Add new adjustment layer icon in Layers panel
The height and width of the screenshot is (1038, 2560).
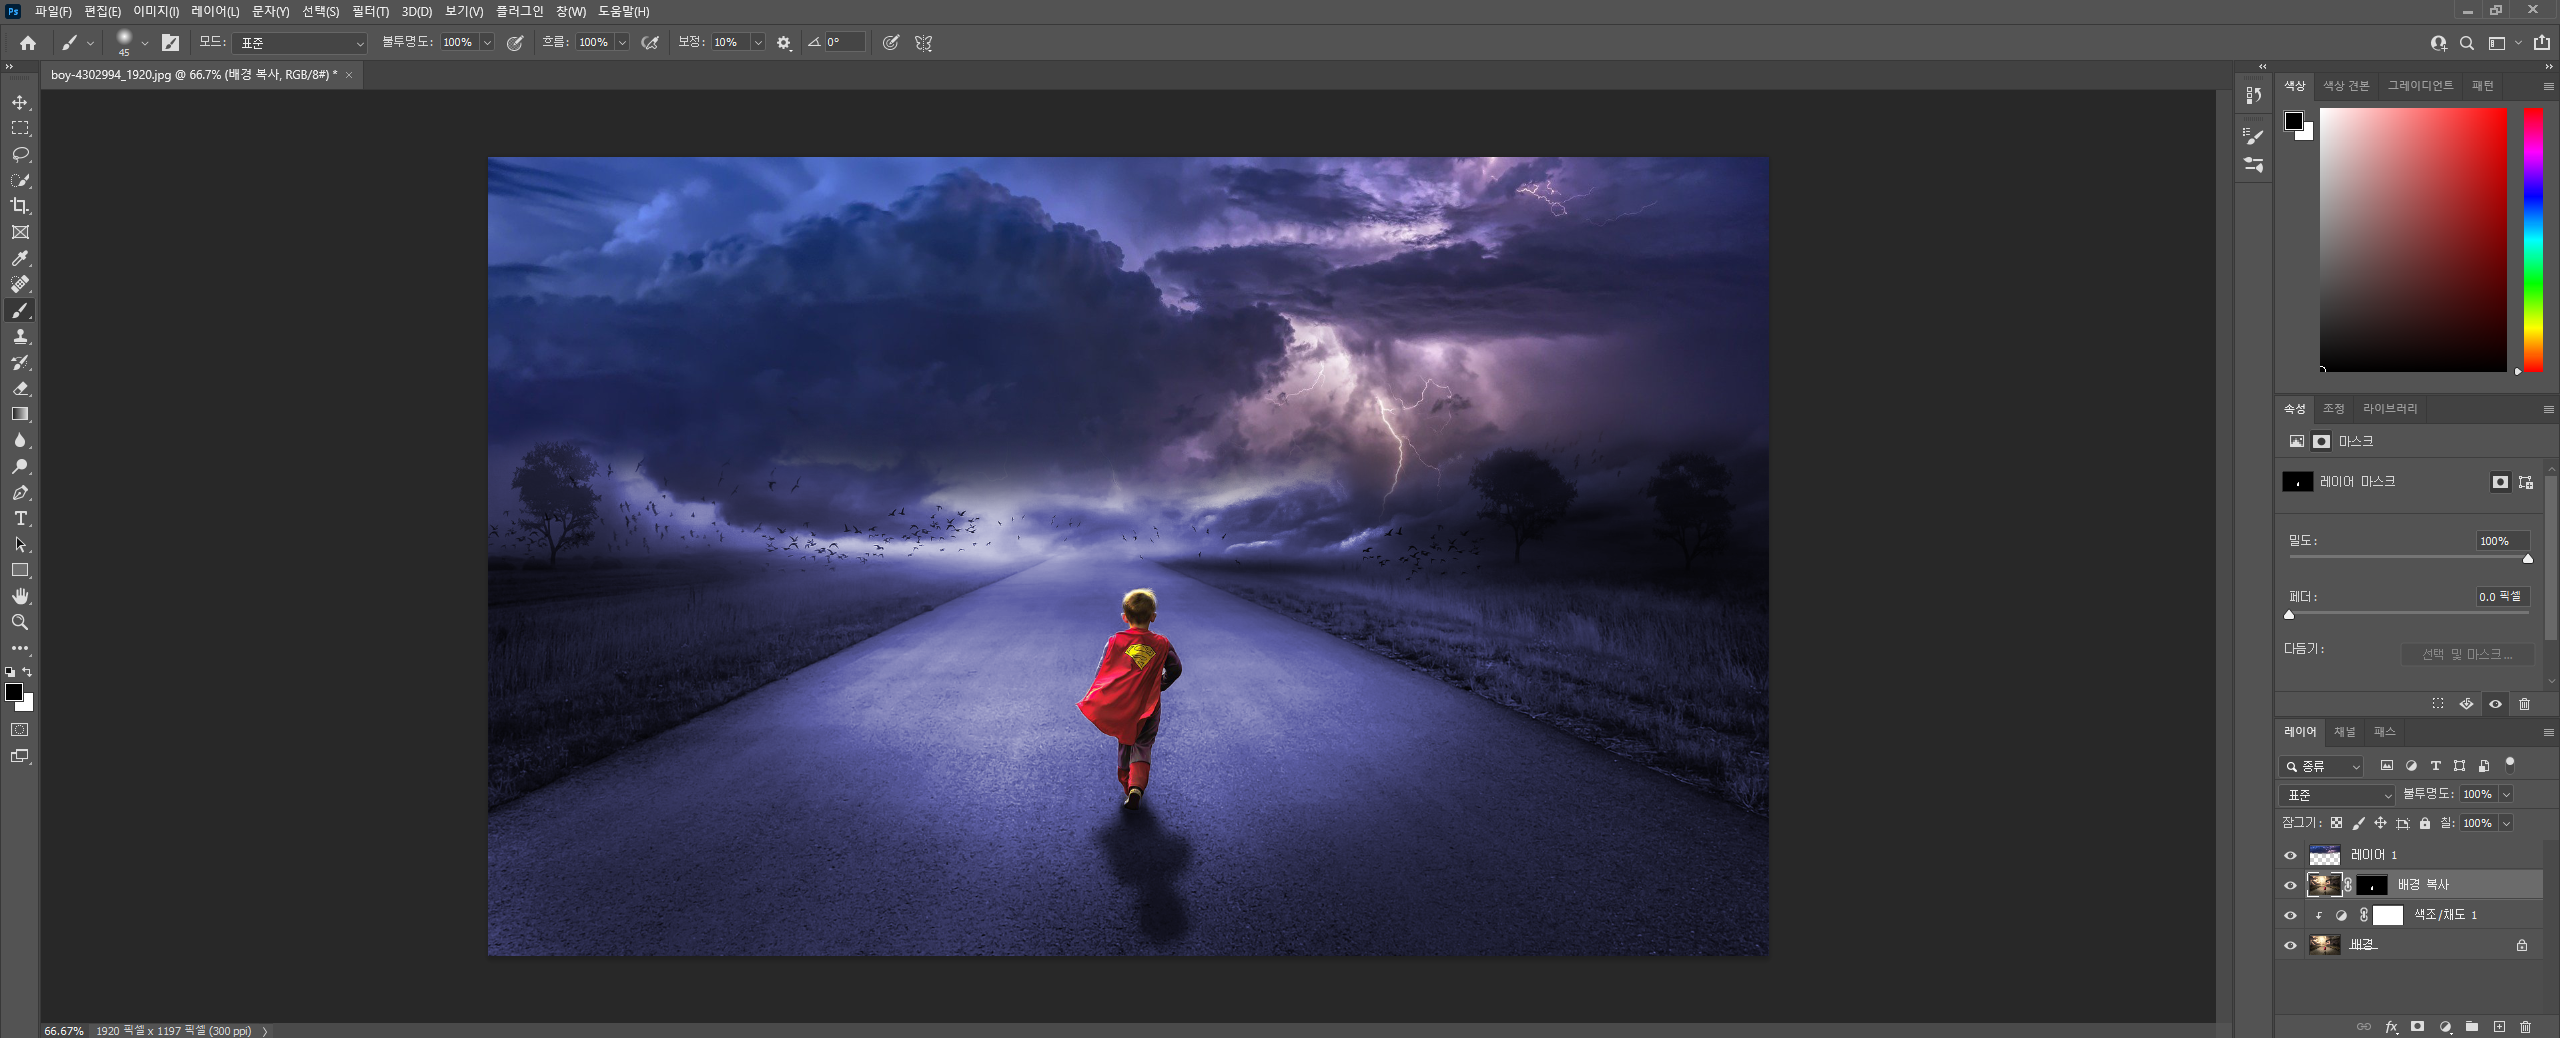click(x=2445, y=1027)
